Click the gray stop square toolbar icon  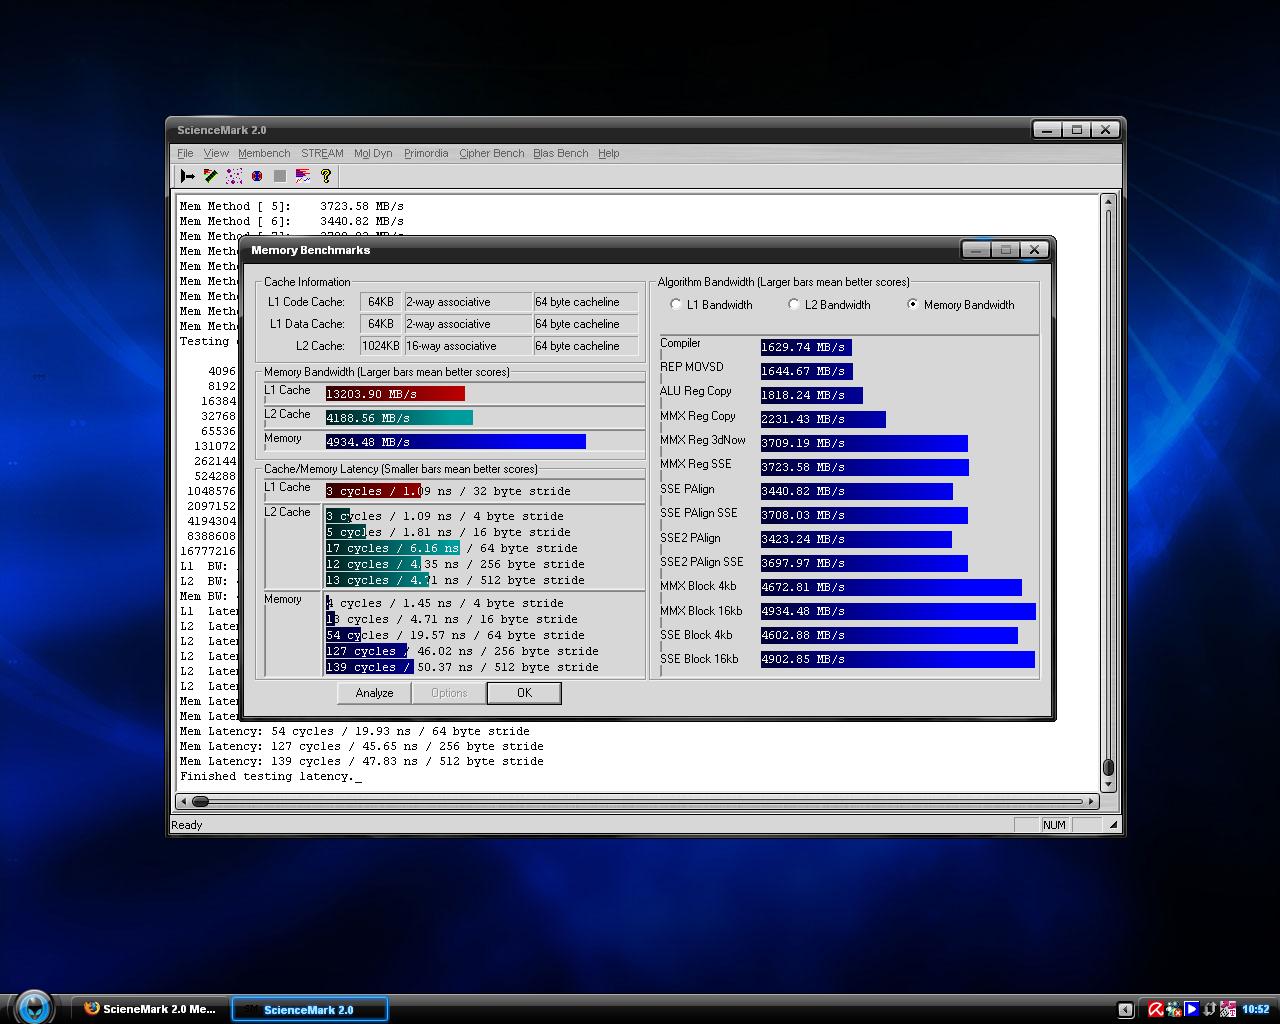tap(280, 176)
